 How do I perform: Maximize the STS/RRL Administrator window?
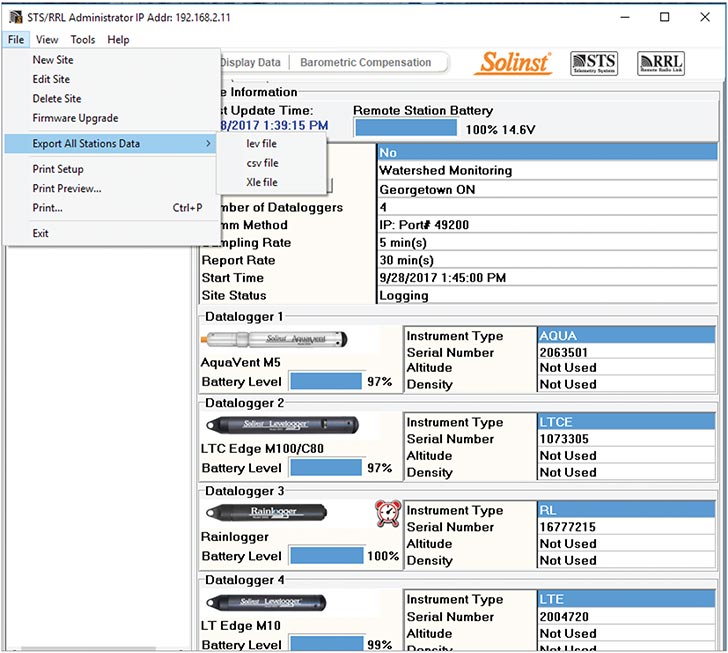(x=665, y=17)
